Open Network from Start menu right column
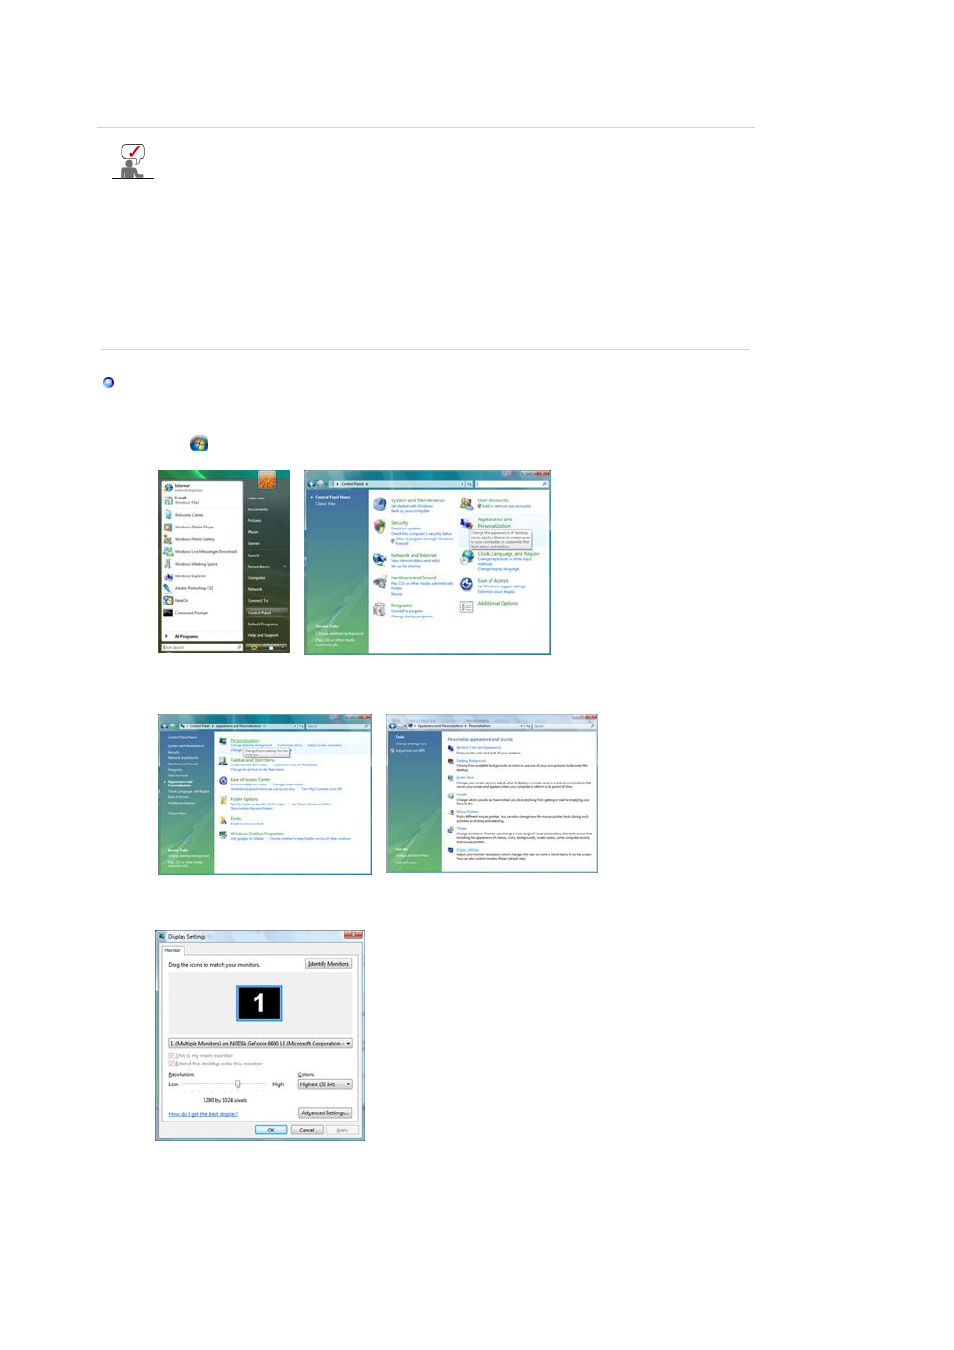 coord(255,589)
